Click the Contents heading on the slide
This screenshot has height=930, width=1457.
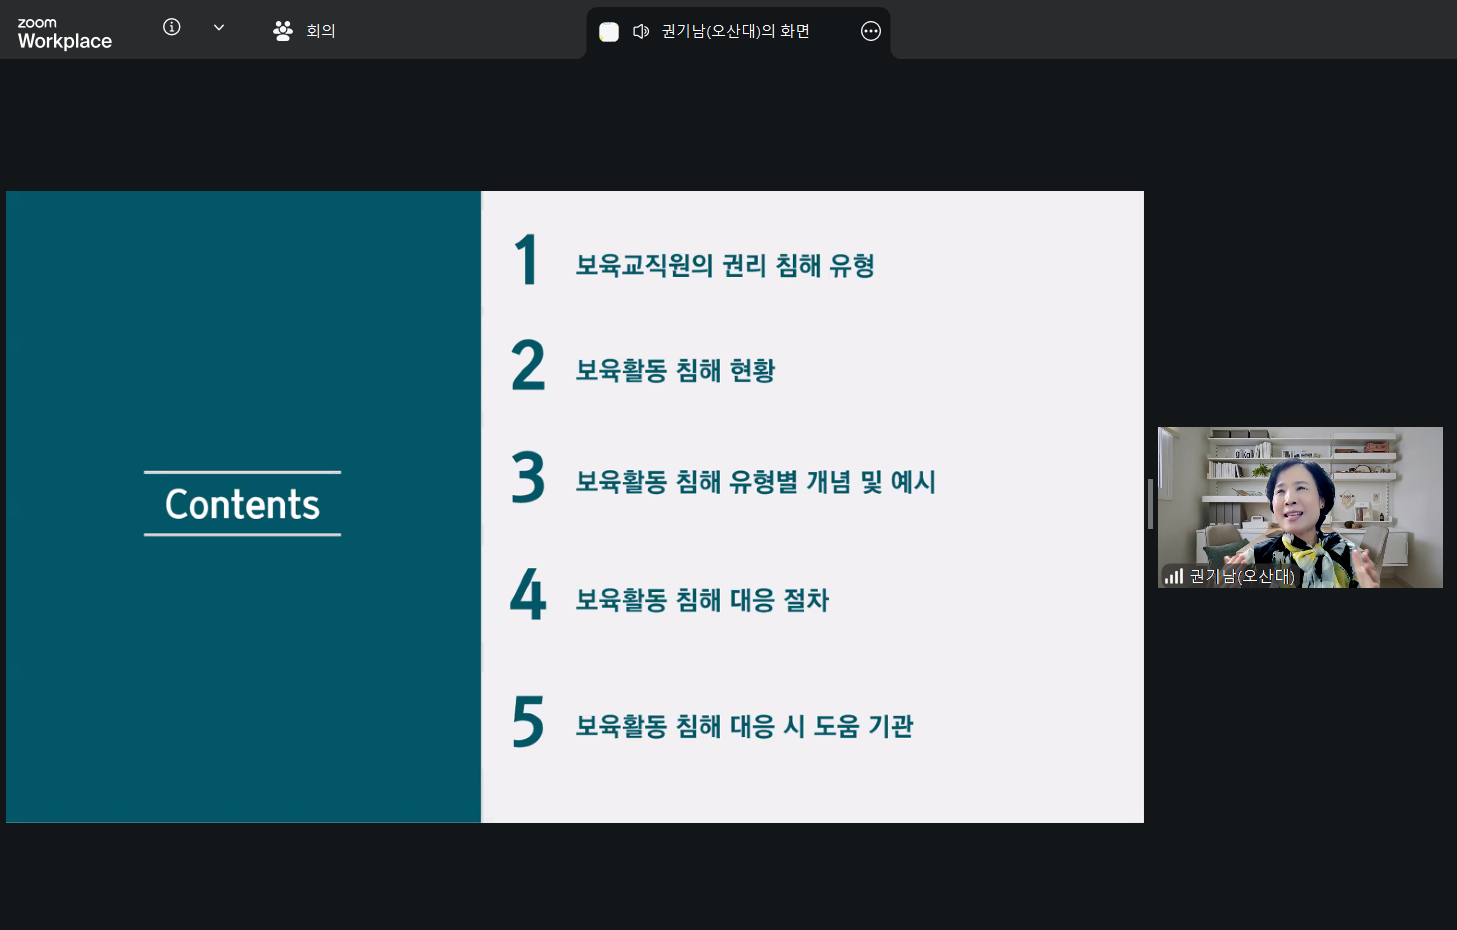(242, 505)
